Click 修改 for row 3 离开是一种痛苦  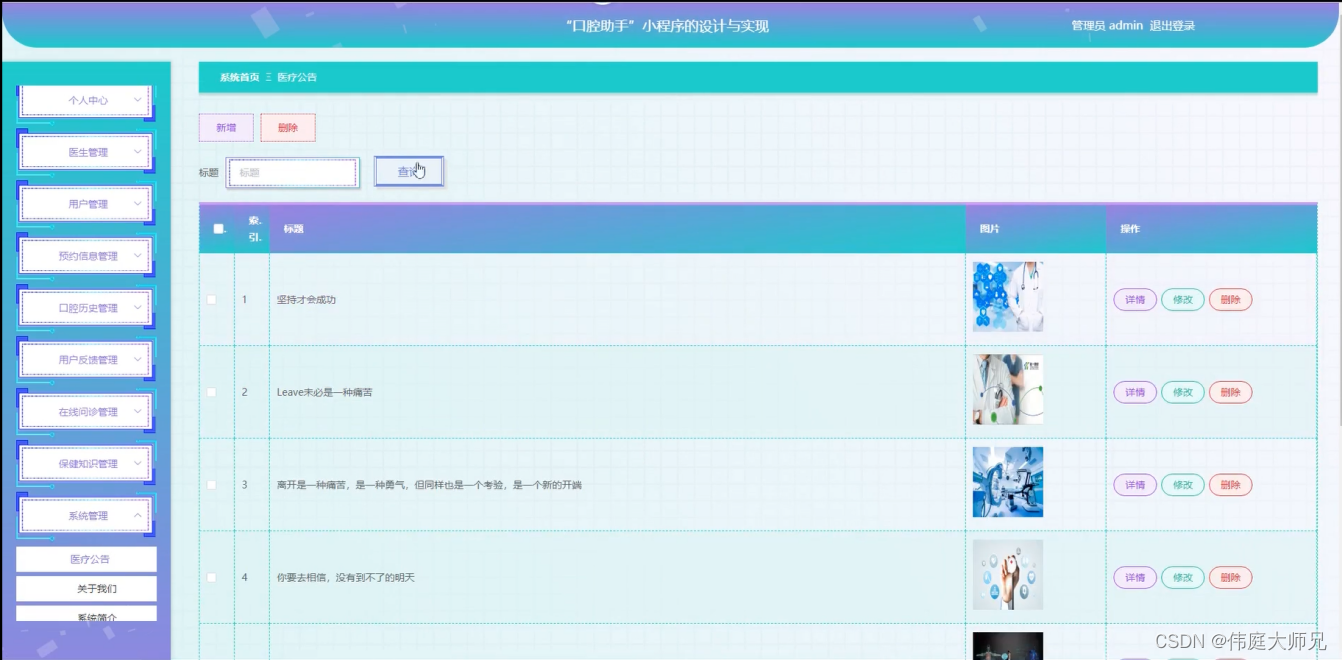tap(1183, 485)
